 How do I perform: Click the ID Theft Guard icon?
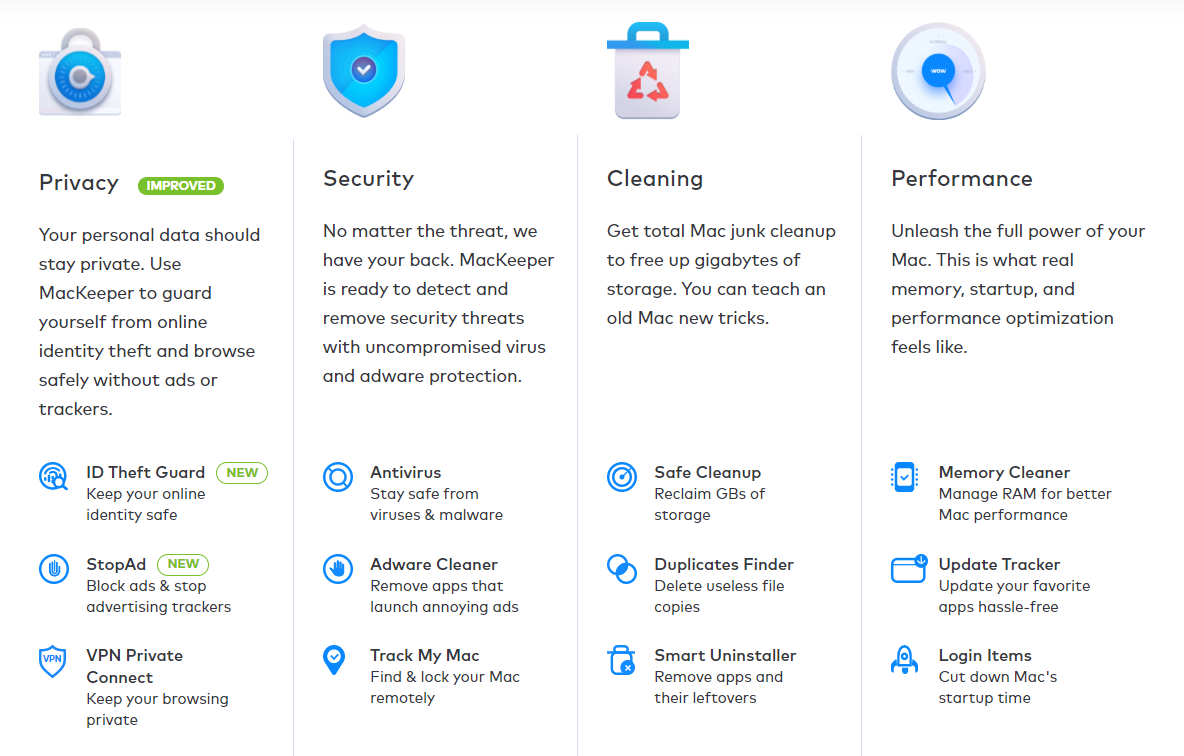[x=53, y=476]
